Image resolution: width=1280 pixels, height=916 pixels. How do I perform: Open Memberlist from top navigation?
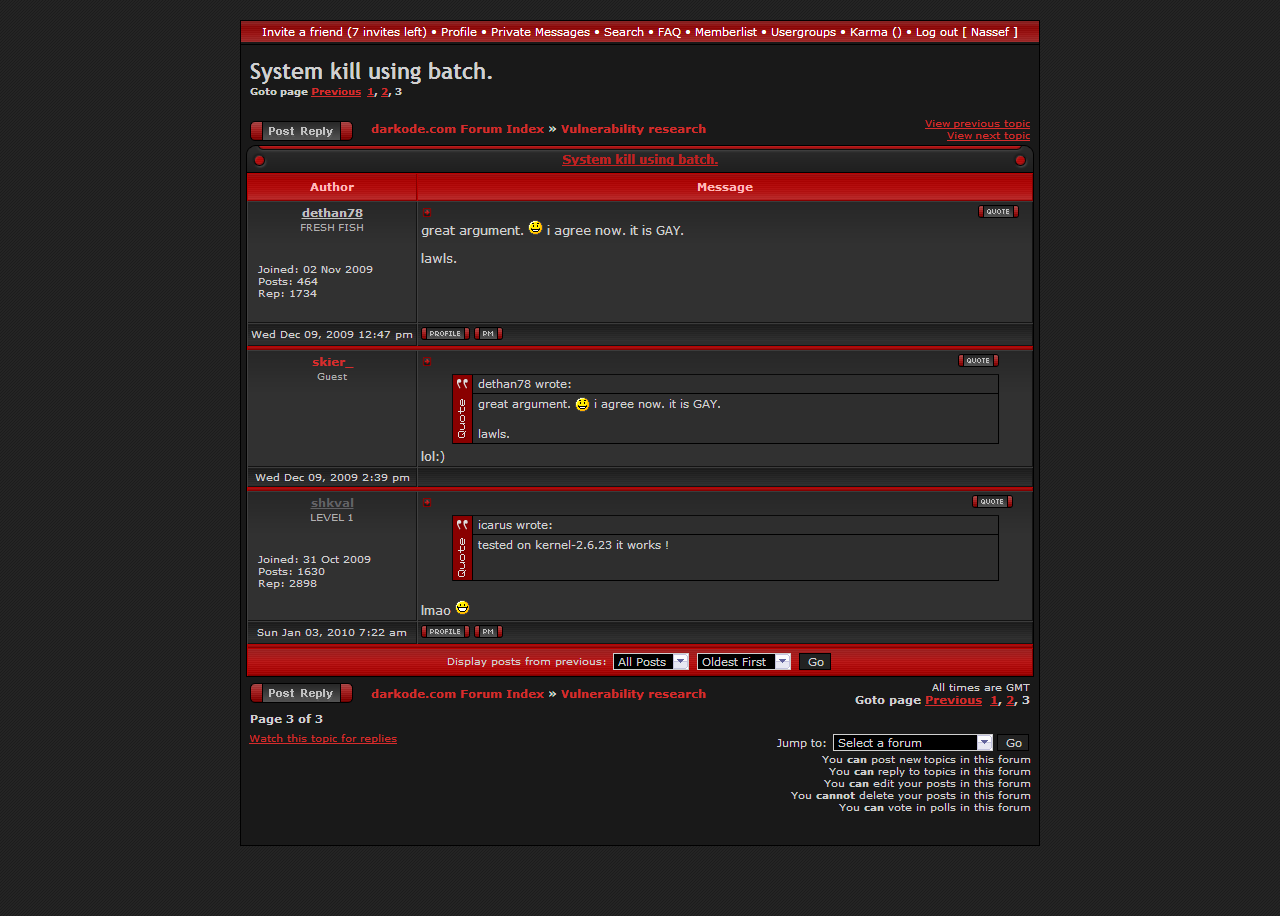pos(725,32)
